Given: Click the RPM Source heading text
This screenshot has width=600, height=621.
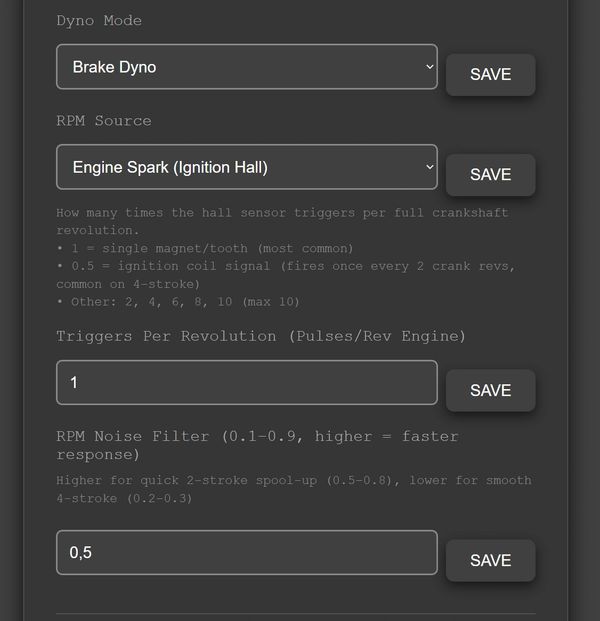Looking at the screenshot, I should click(x=104, y=121).
